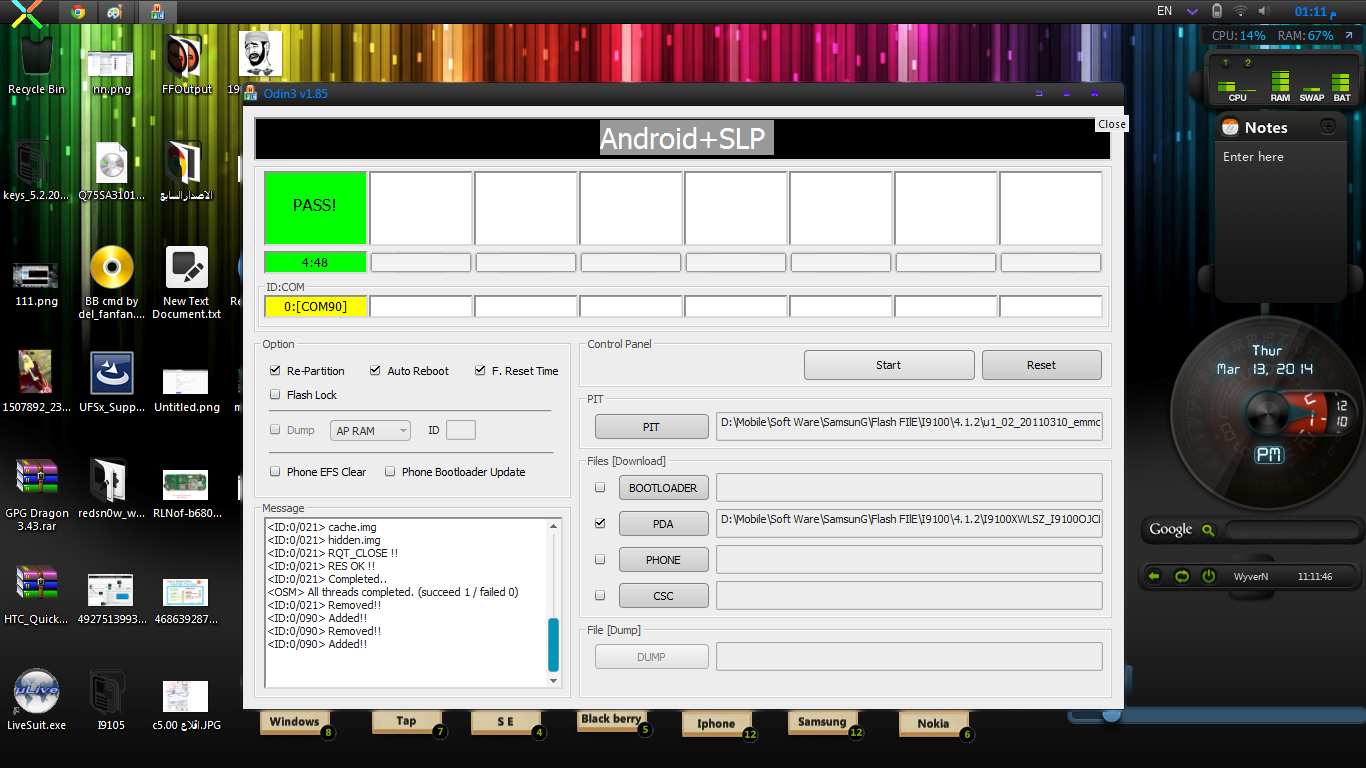The height and width of the screenshot is (768, 1366).
Task: Untick the checkbox beside PDA
Action: coord(600,523)
